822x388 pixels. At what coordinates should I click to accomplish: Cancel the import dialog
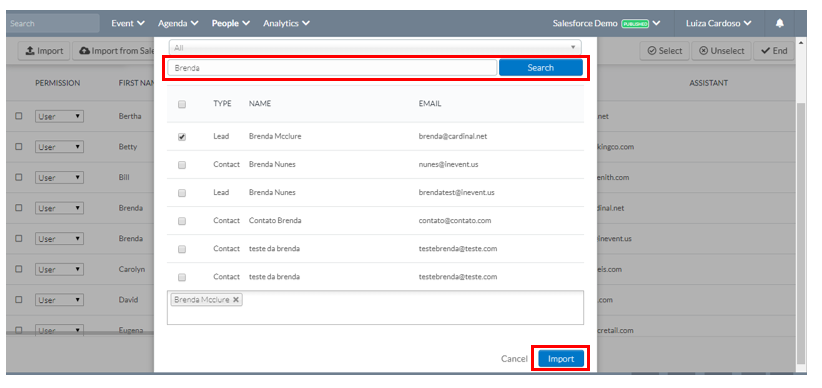pos(514,359)
